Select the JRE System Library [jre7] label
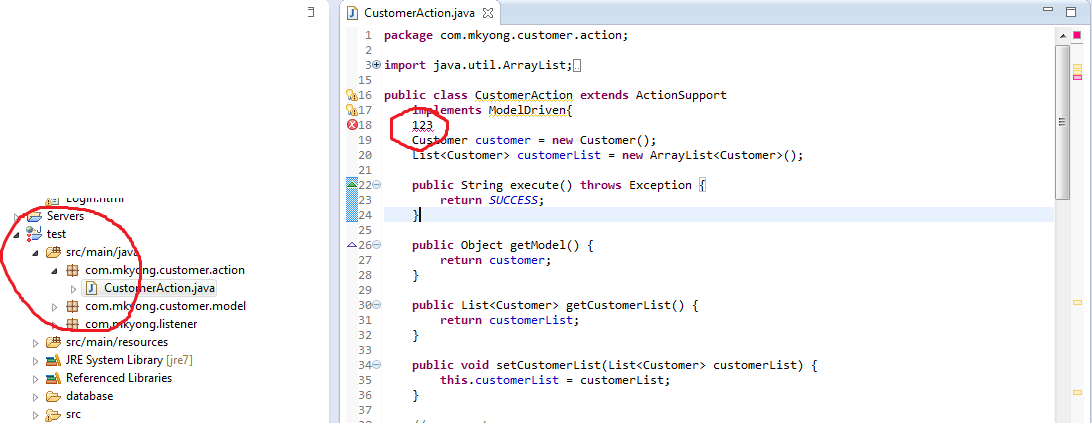This screenshot has width=1092, height=423. (x=130, y=360)
